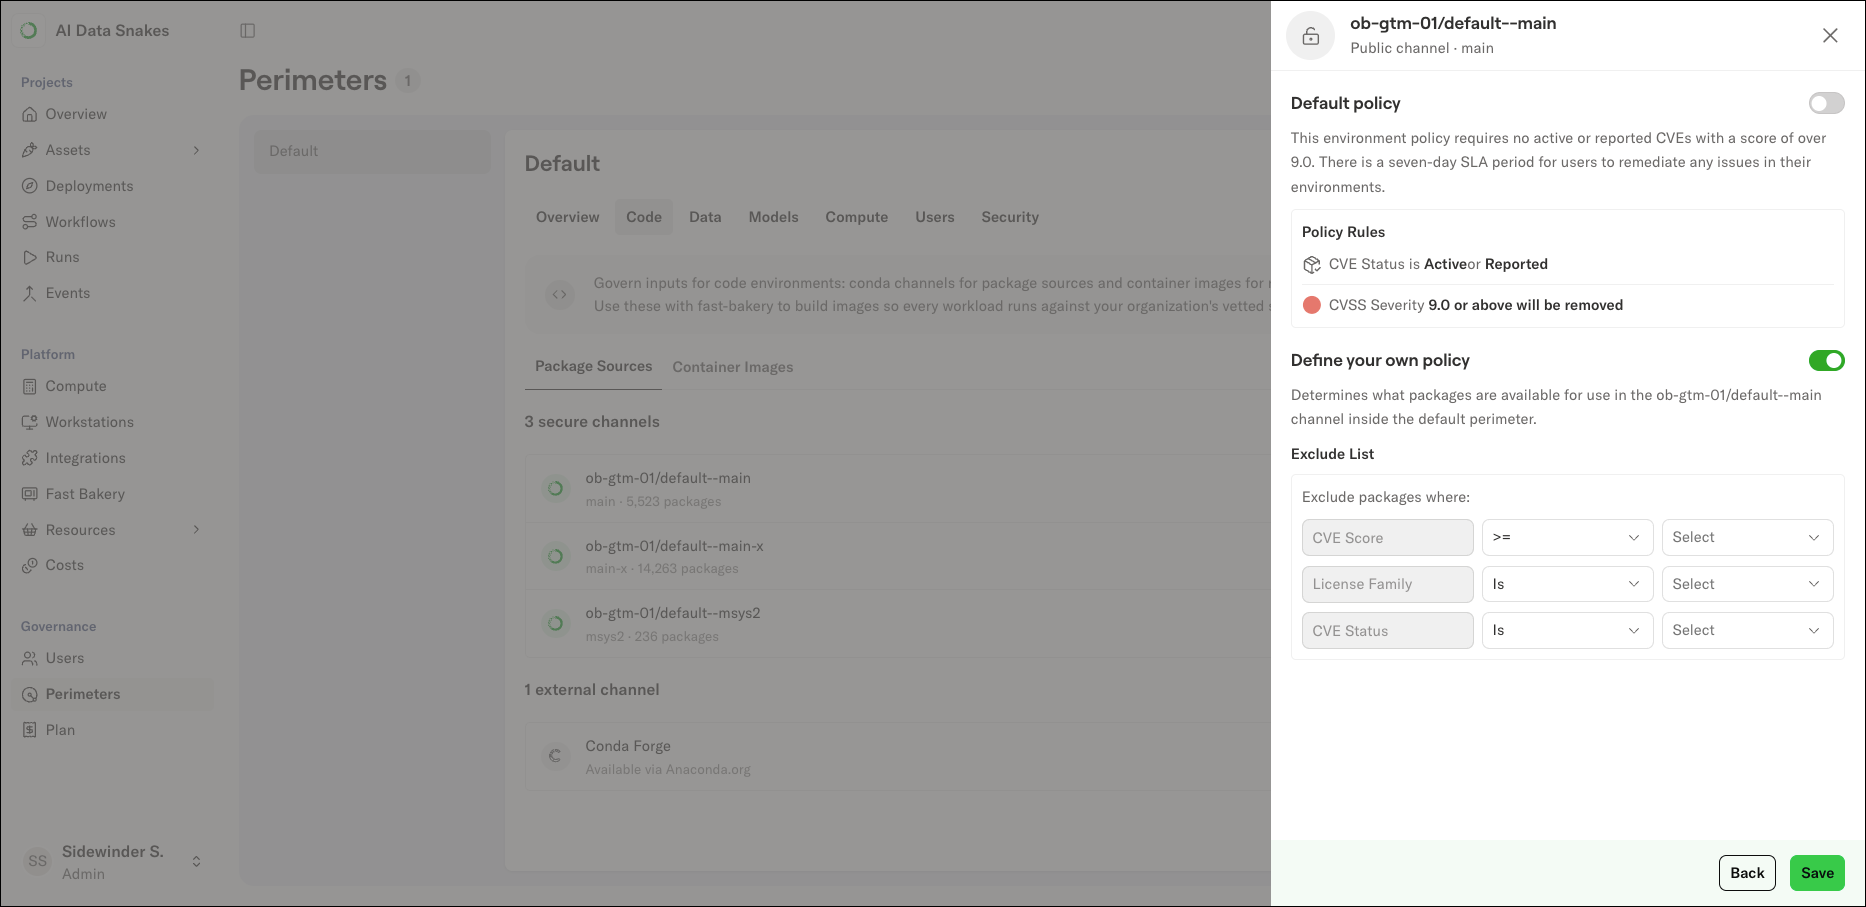Open the License Family value Select dropdown
Screen dimensions: 1866x907
click(1747, 584)
